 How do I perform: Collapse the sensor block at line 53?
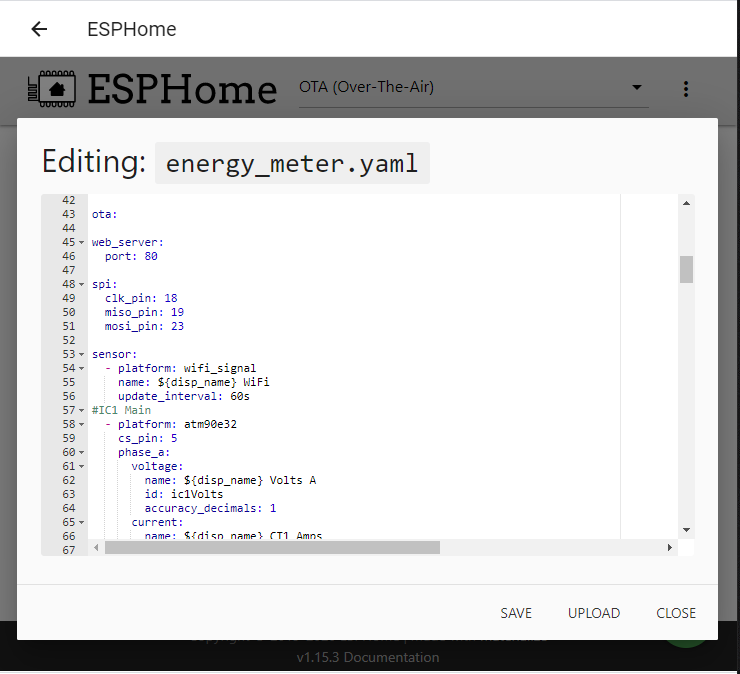pyautogui.click(x=81, y=354)
